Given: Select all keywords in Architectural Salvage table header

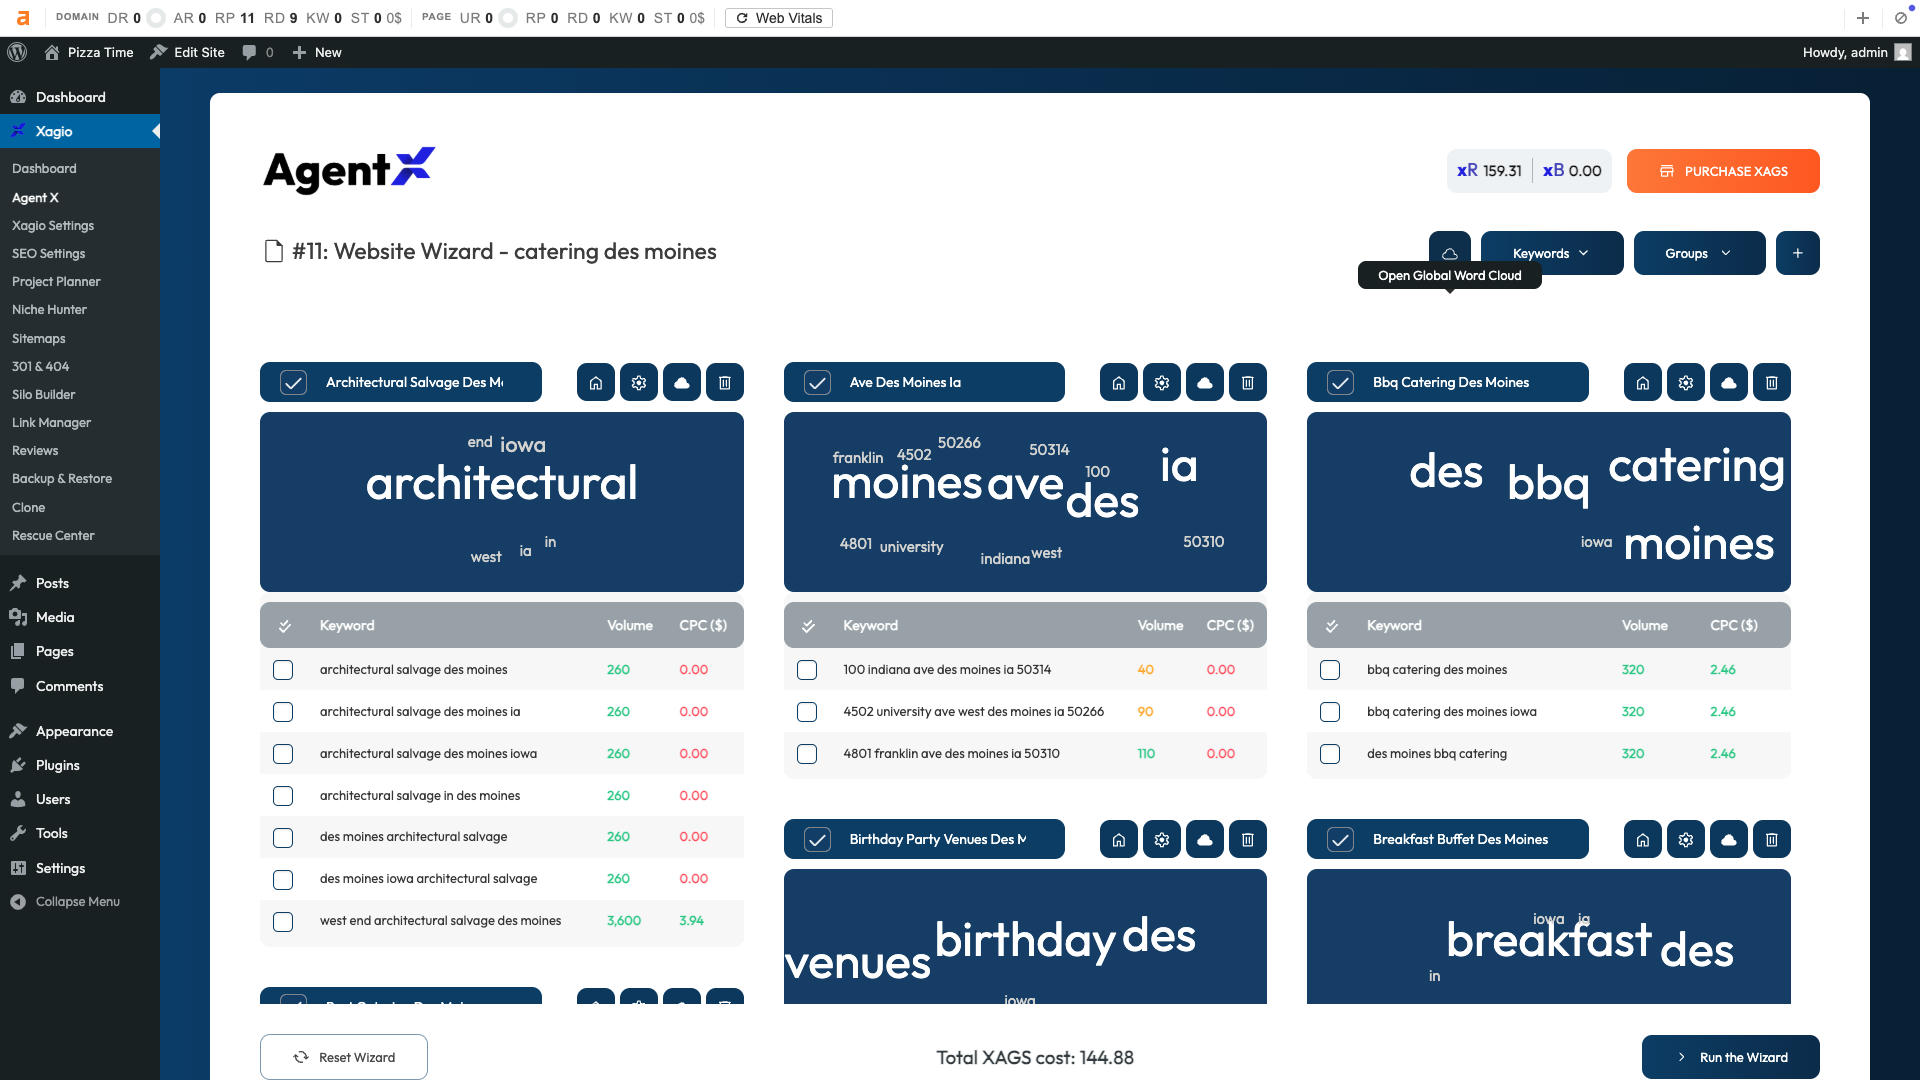Looking at the screenshot, I should click(285, 626).
